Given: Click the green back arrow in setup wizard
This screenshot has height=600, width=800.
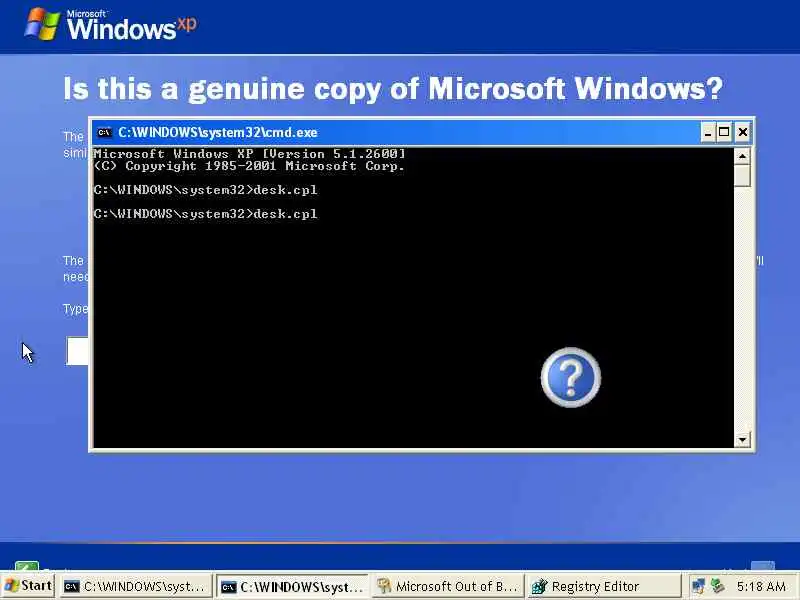Looking at the screenshot, I should pos(27,566).
